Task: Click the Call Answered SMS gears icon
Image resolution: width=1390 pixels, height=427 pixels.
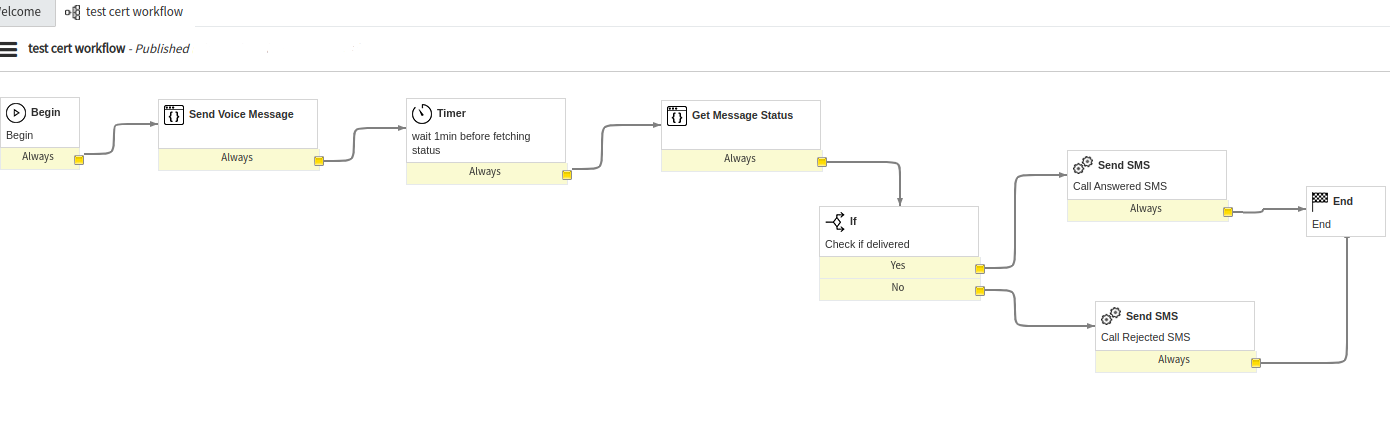Action: tap(1083, 165)
